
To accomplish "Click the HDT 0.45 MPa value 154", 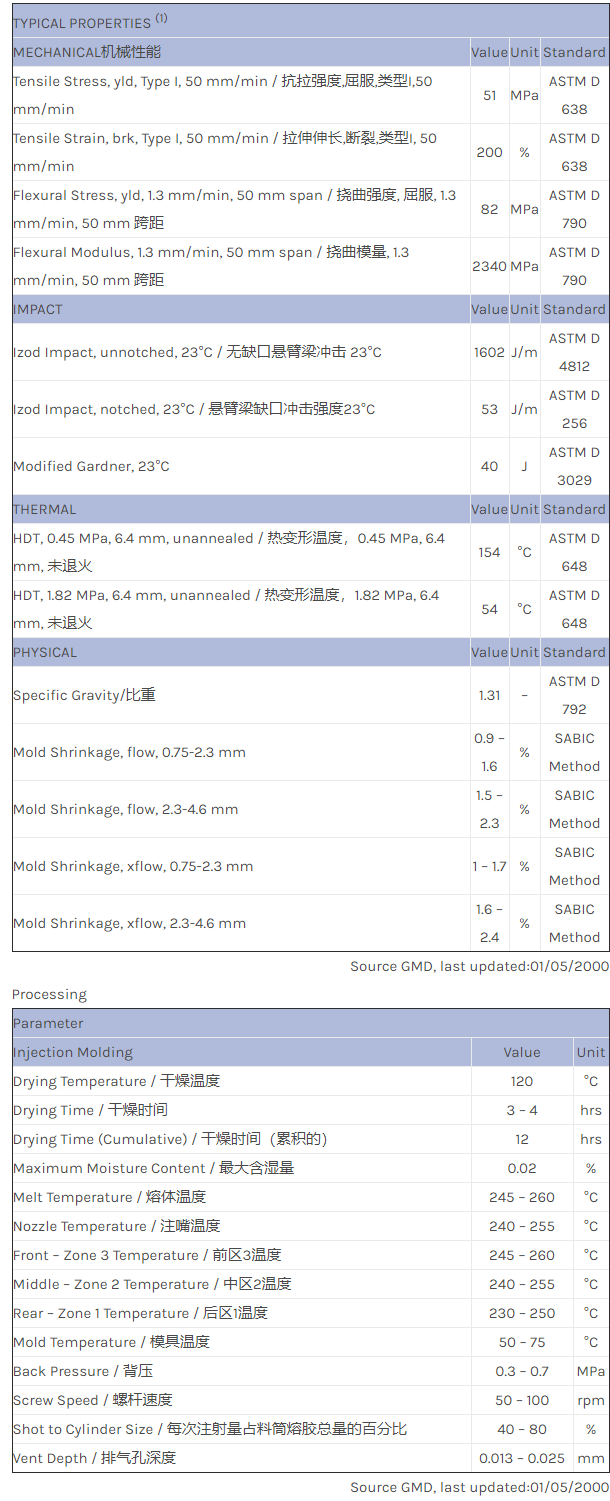I will [x=489, y=552].
